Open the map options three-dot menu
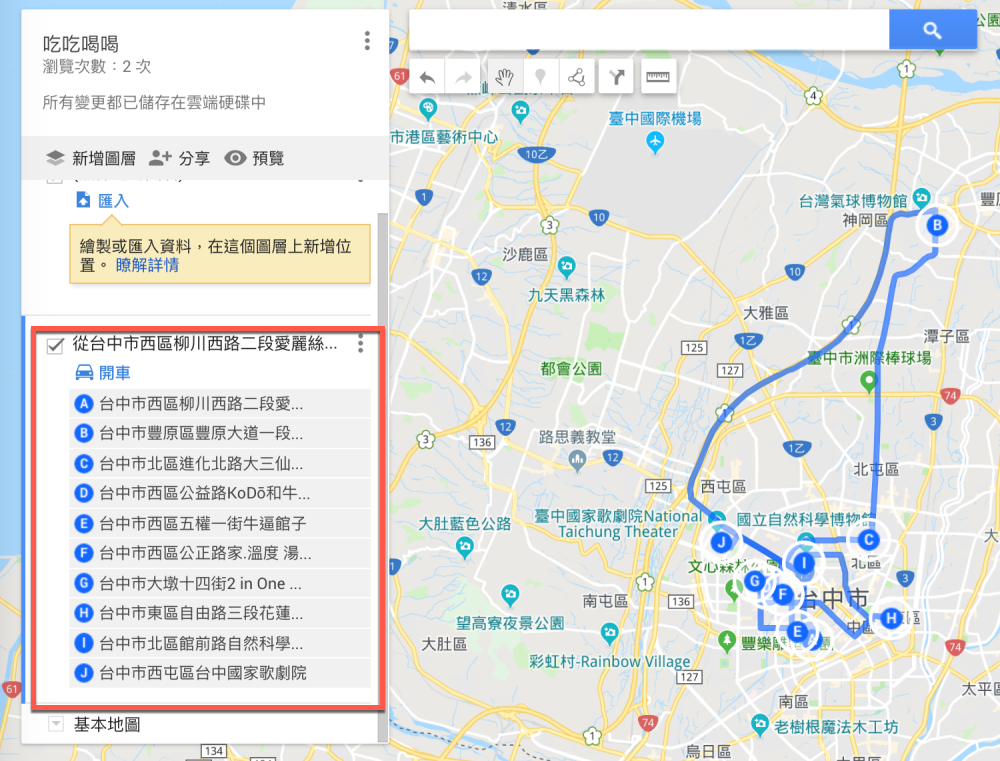Viewport: 1000px width, 761px height. coord(367,41)
